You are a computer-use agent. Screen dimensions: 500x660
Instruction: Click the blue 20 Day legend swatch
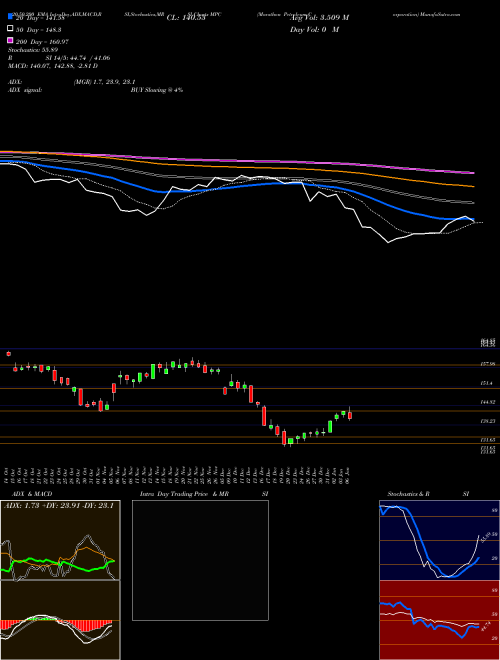pos(11,17)
